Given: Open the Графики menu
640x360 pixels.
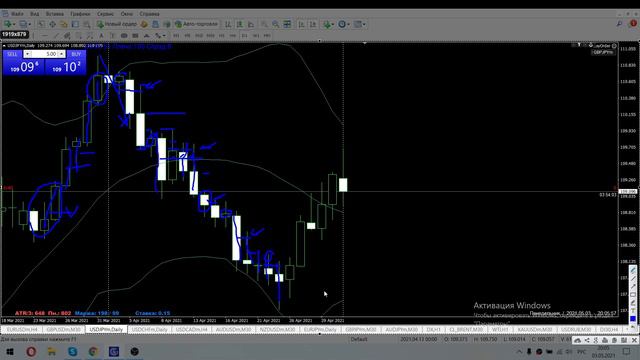Looking at the screenshot, I should (x=80, y=14).
